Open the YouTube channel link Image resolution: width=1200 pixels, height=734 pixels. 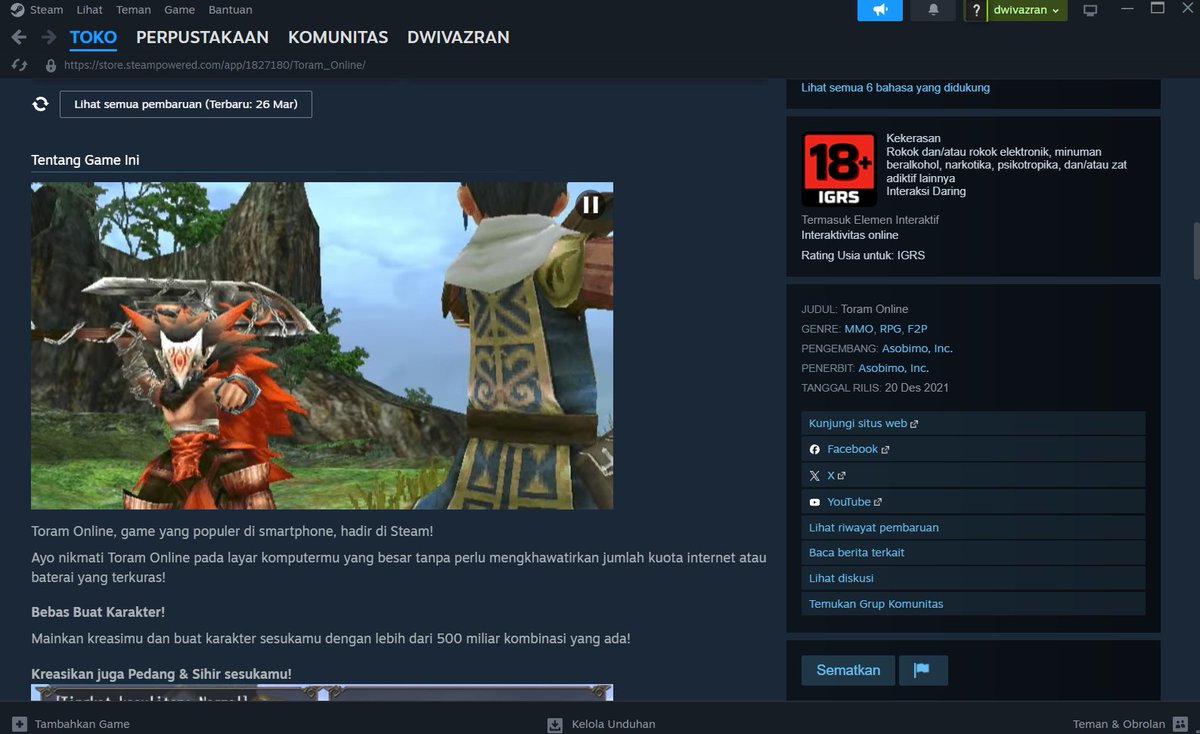click(849, 502)
